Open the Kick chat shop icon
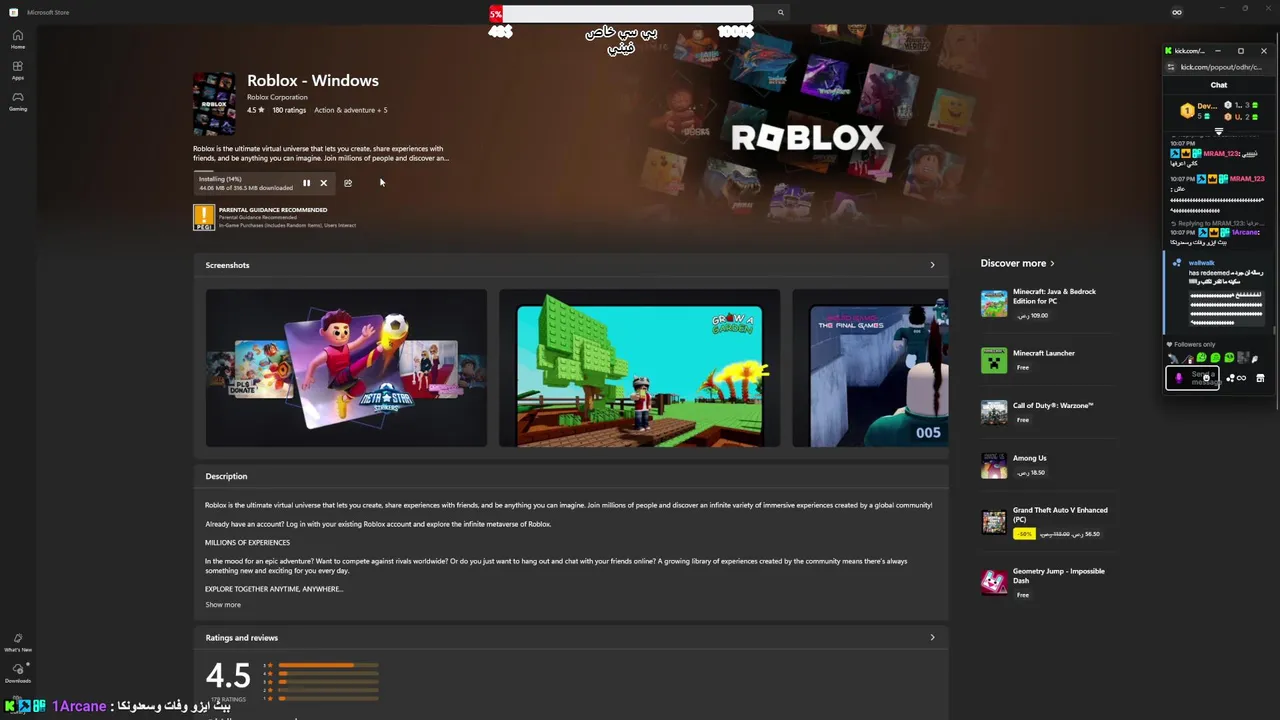 [1260, 378]
